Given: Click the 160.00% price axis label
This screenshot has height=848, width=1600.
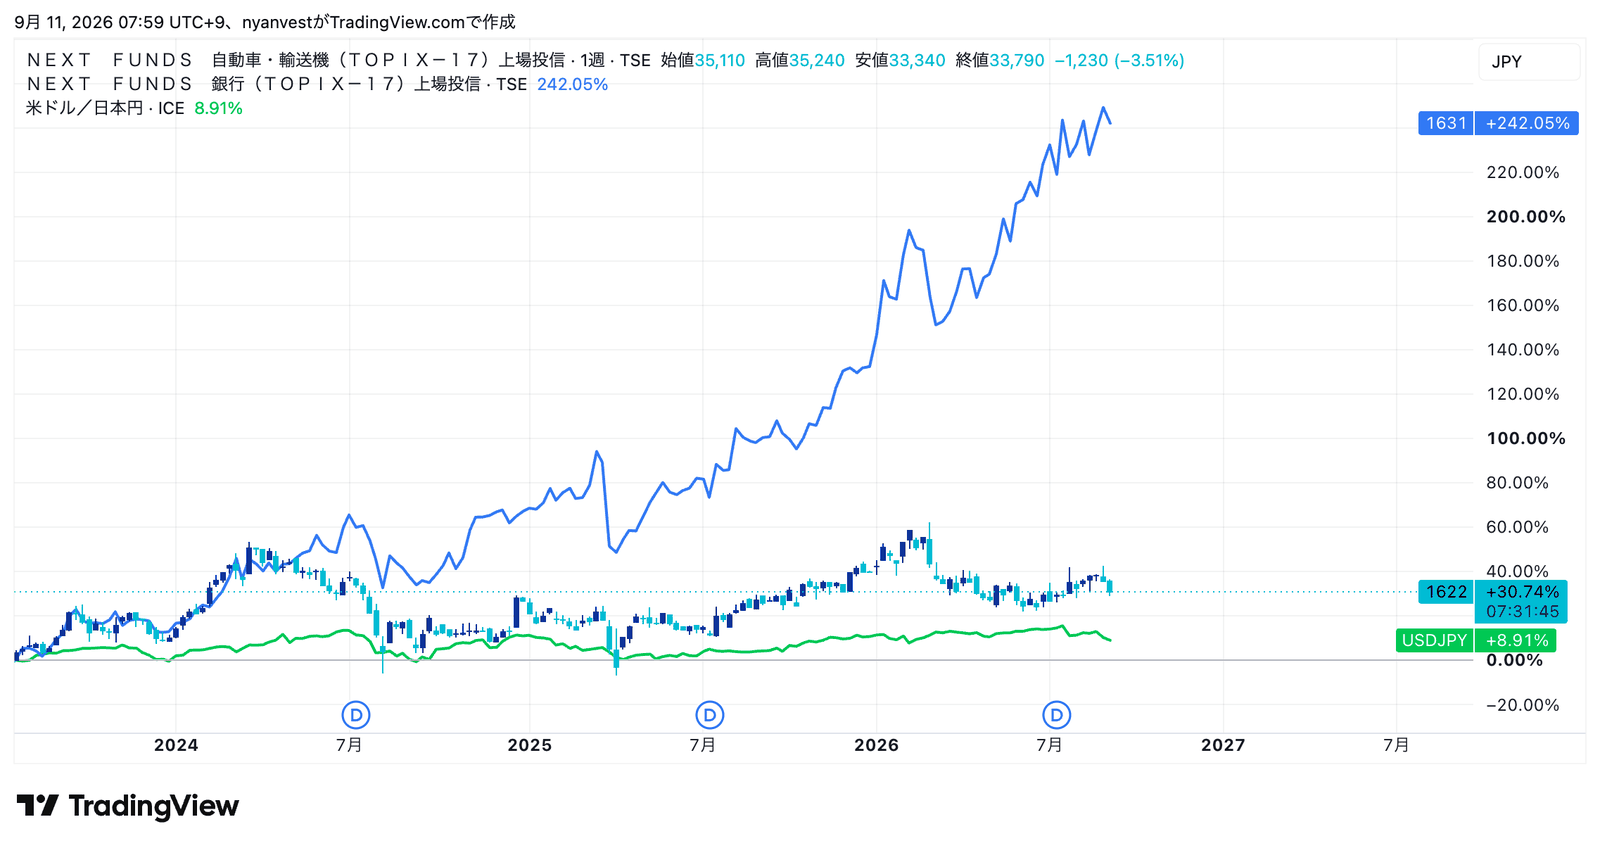Looking at the screenshot, I should [1523, 305].
